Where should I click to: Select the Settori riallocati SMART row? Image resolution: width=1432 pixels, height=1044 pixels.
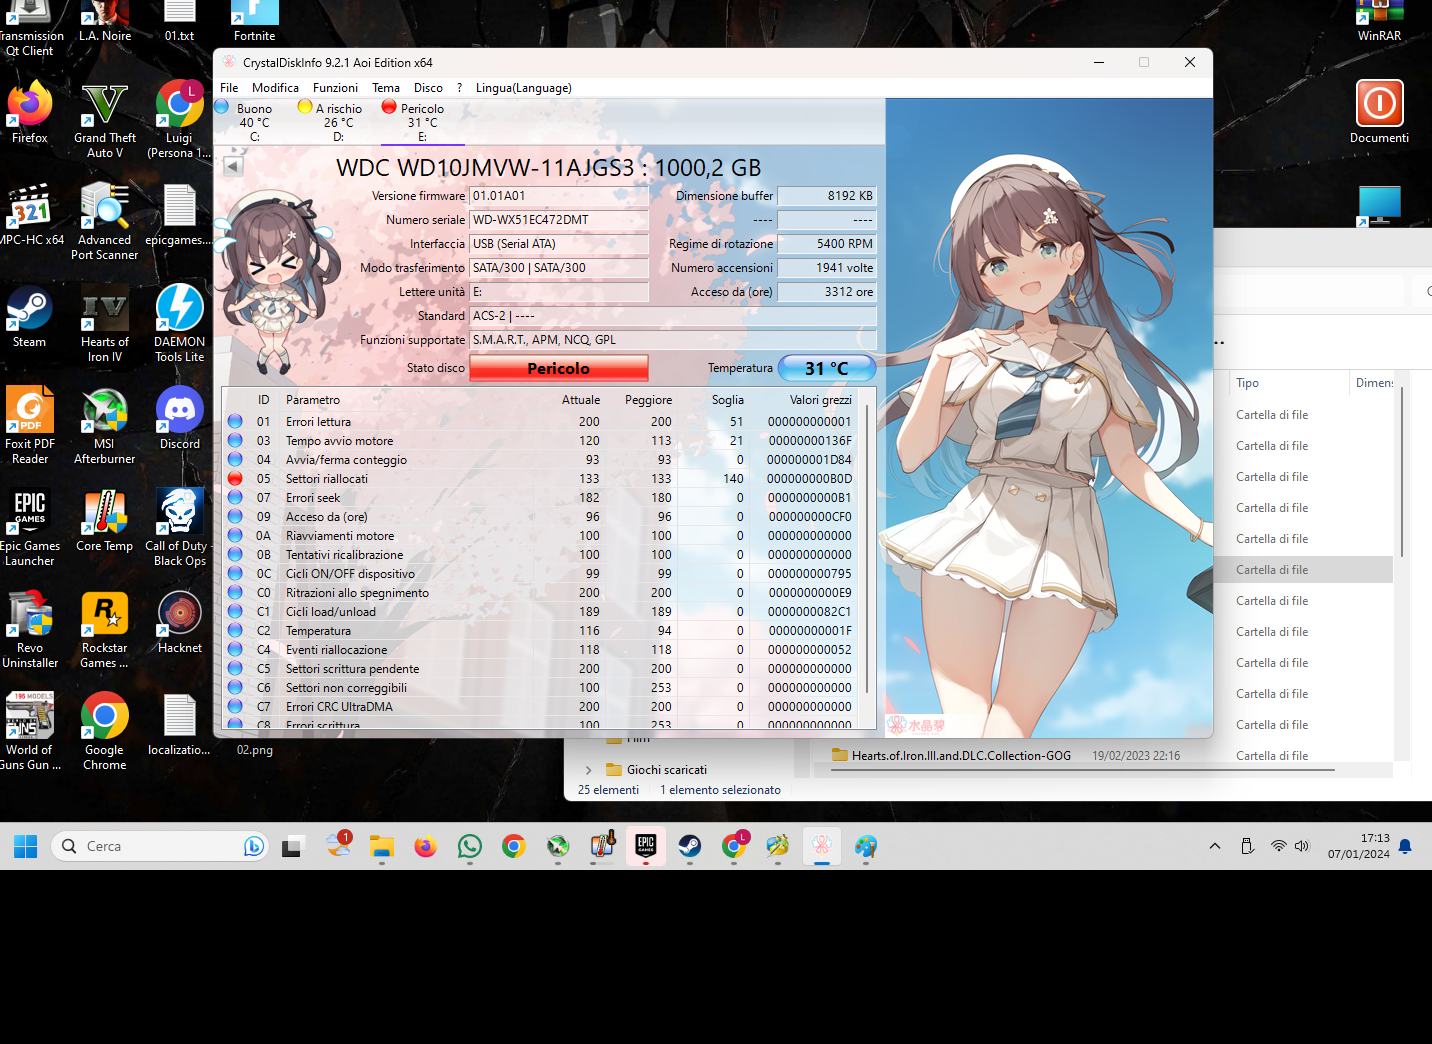[x=541, y=479]
